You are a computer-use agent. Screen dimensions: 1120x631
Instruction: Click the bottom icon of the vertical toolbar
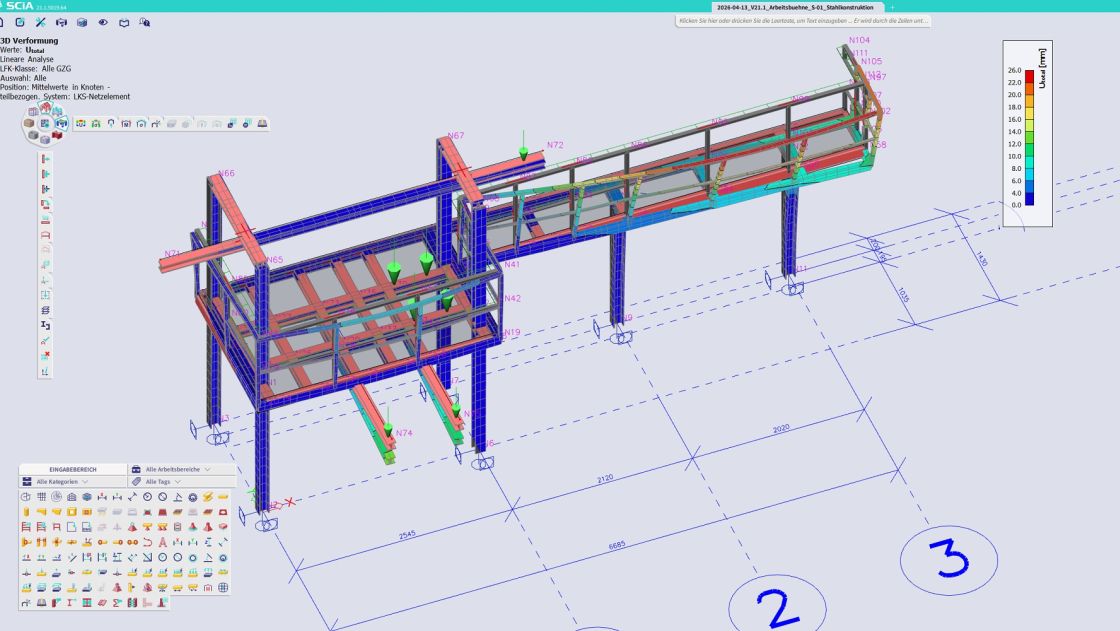(x=45, y=372)
